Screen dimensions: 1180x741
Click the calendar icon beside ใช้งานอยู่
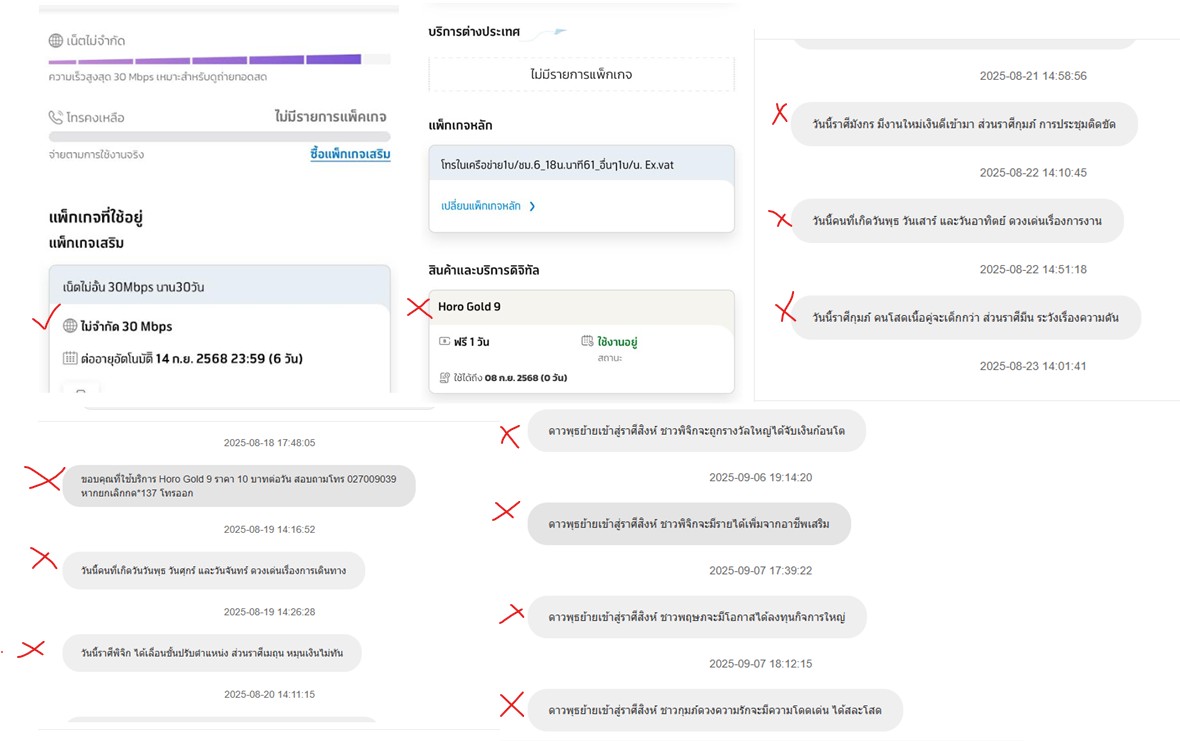587,341
